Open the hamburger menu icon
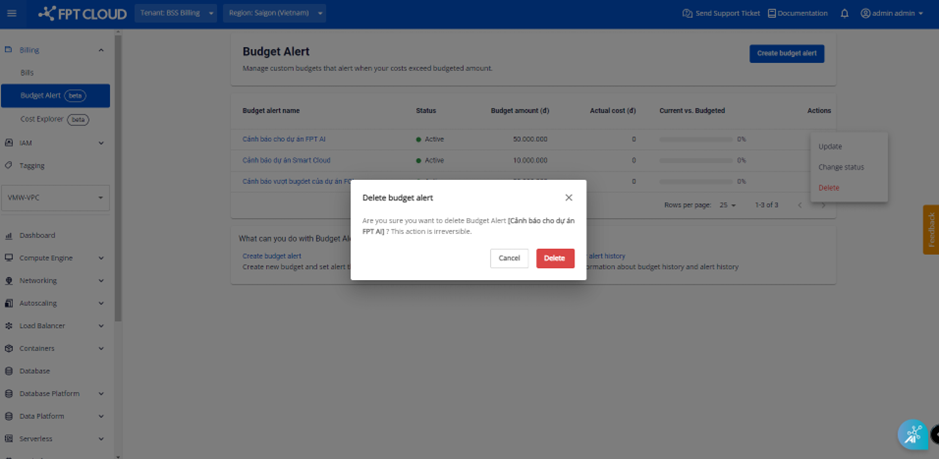Image resolution: width=939 pixels, height=459 pixels. point(12,13)
